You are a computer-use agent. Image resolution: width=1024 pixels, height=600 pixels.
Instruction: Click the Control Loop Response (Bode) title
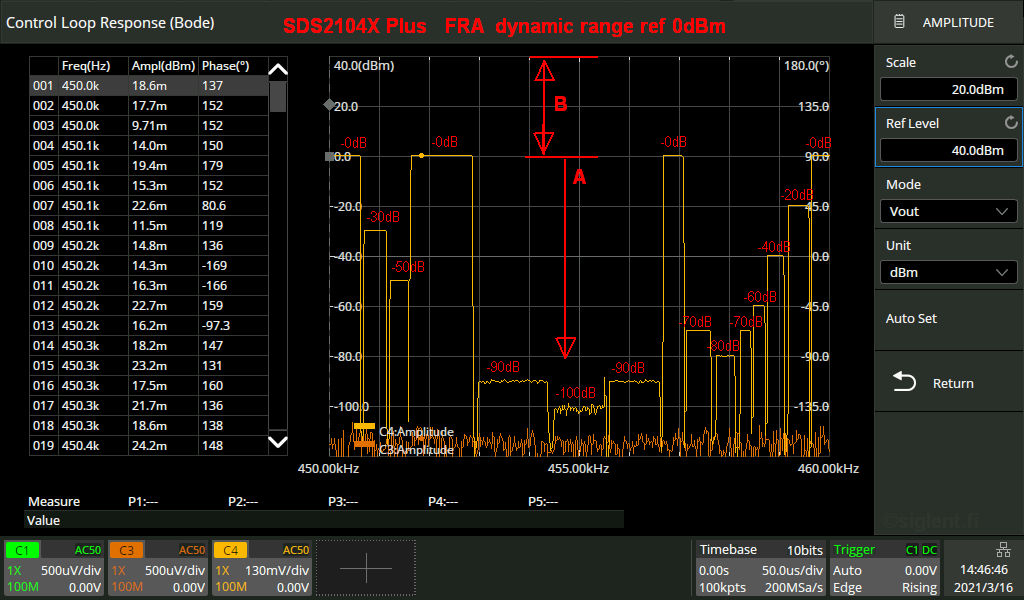(110, 23)
